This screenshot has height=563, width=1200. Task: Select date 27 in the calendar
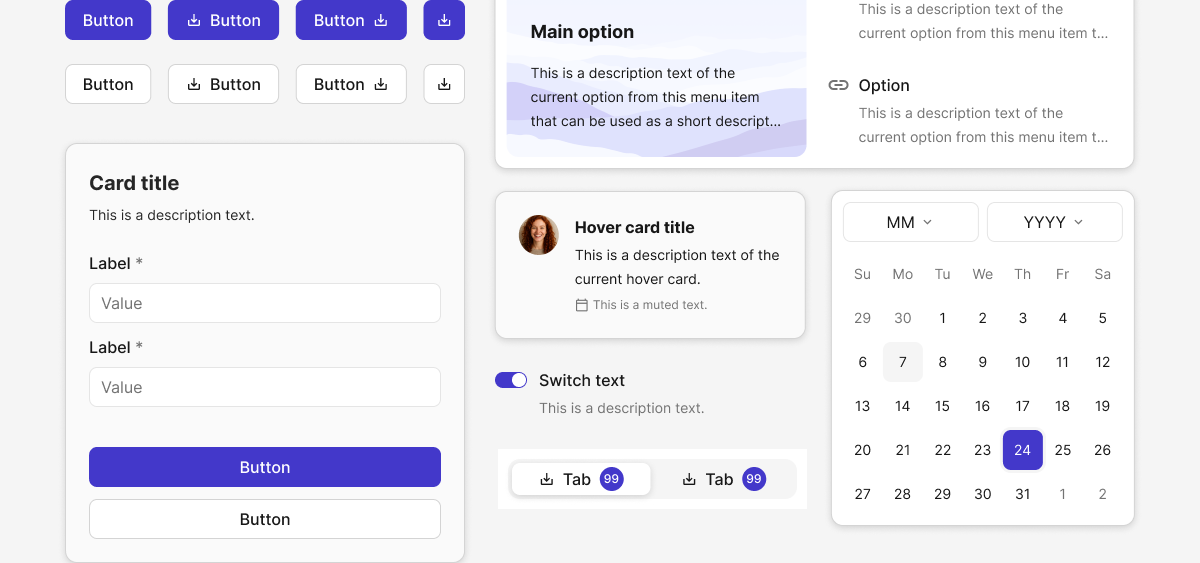click(863, 494)
